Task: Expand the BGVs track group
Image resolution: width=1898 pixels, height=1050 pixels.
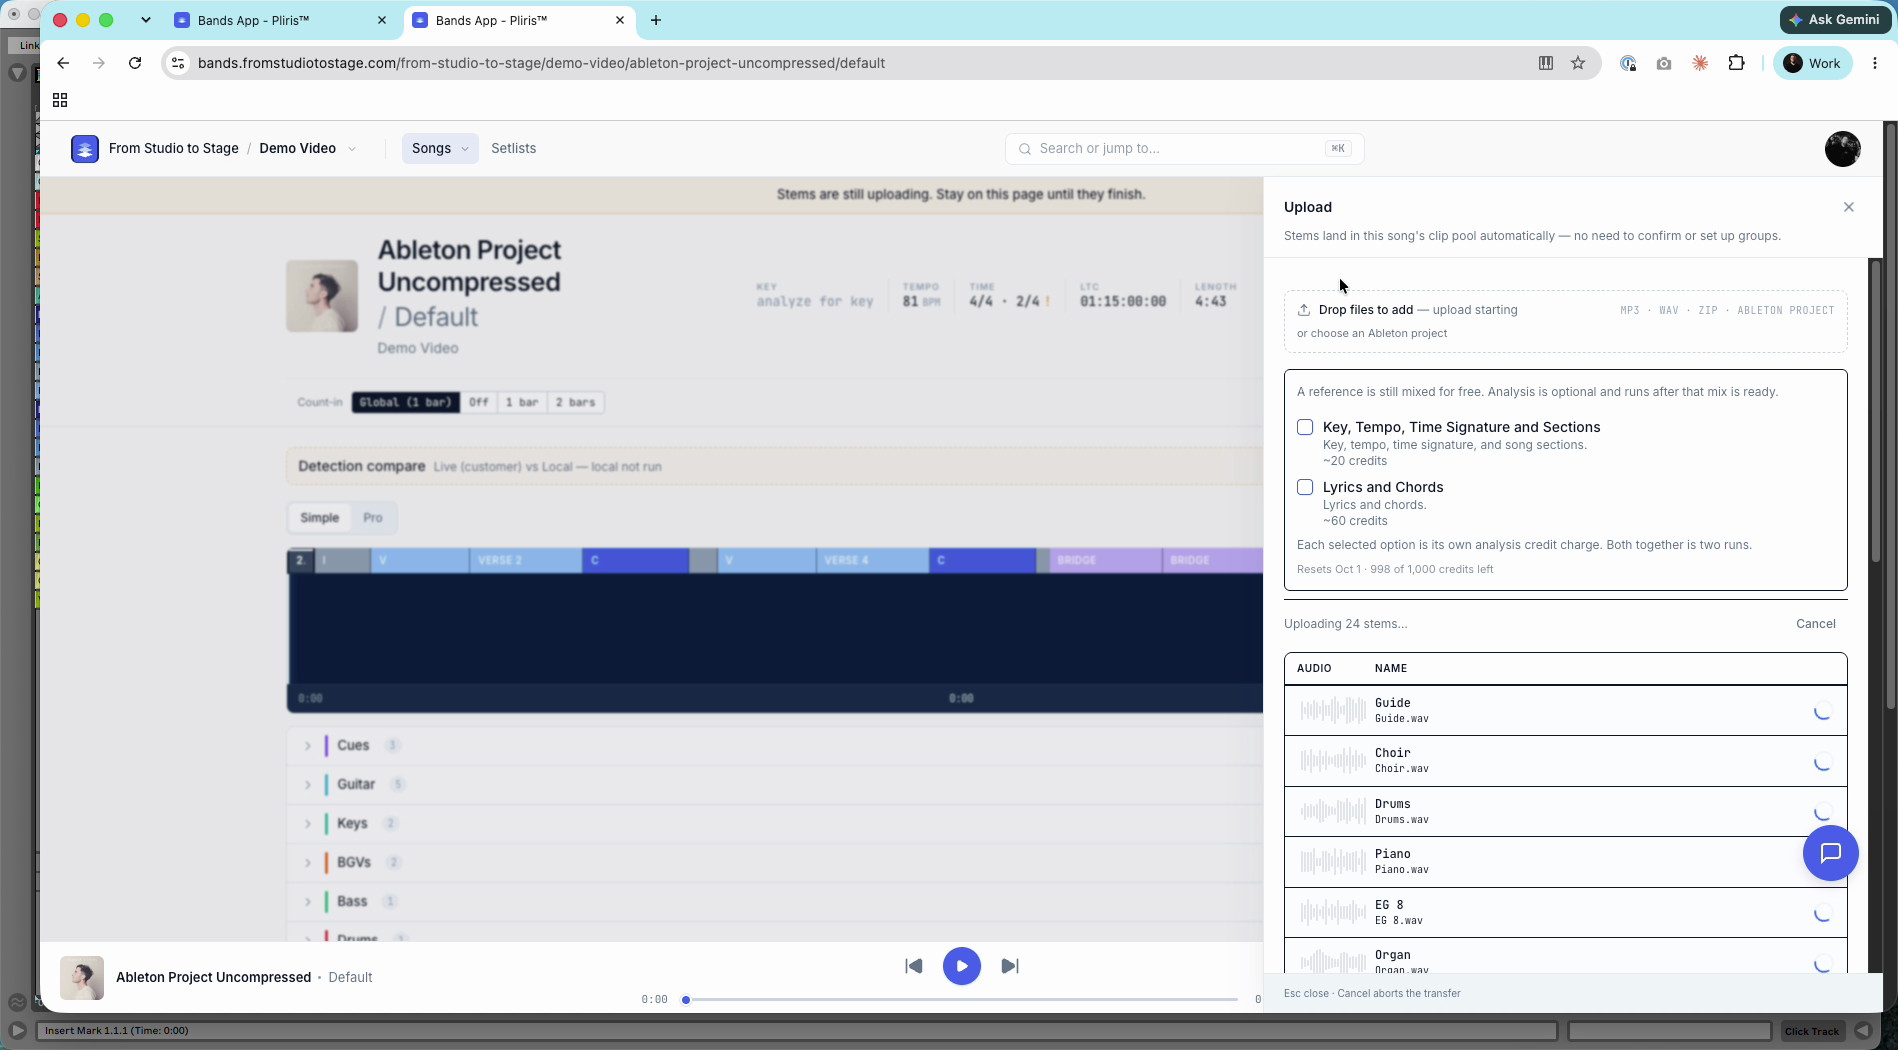Action: tap(308, 863)
